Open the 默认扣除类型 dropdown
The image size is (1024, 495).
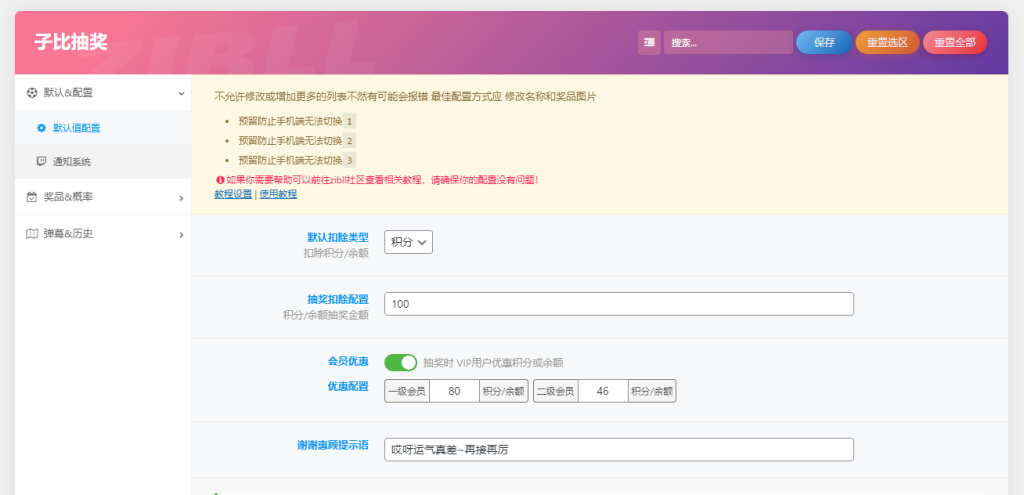pos(408,242)
